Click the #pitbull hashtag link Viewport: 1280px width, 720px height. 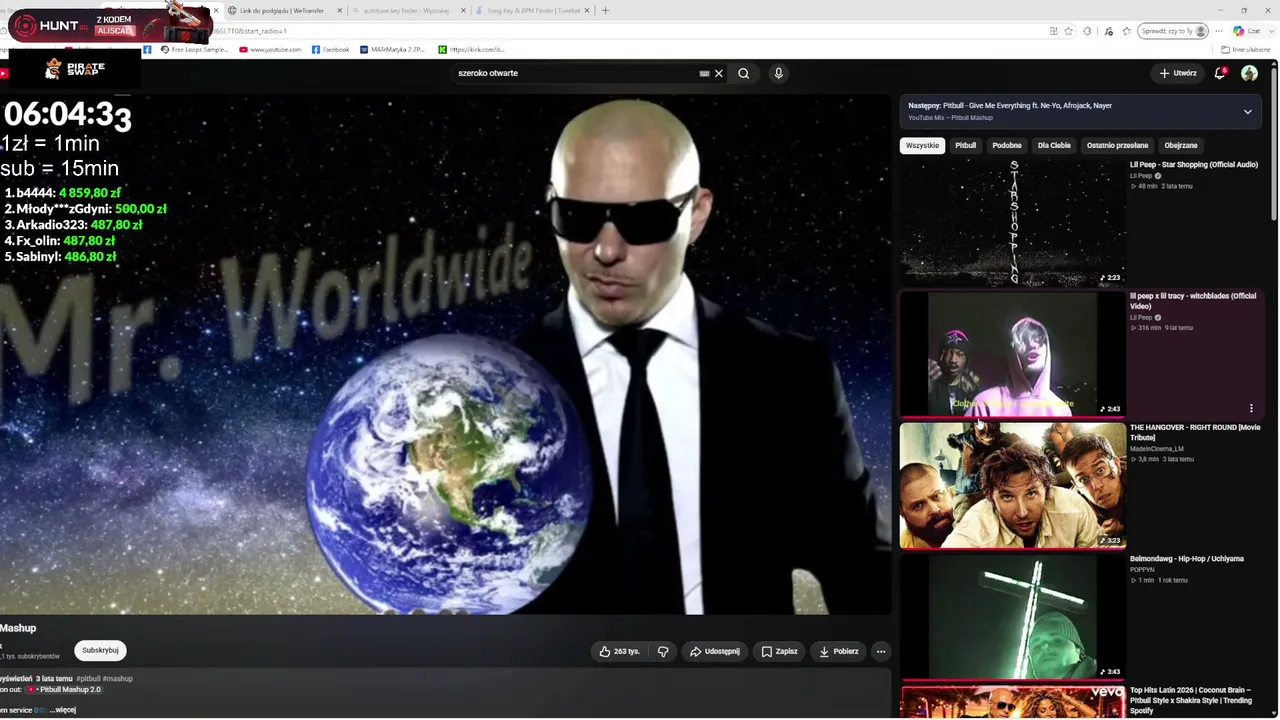(x=88, y=679)
